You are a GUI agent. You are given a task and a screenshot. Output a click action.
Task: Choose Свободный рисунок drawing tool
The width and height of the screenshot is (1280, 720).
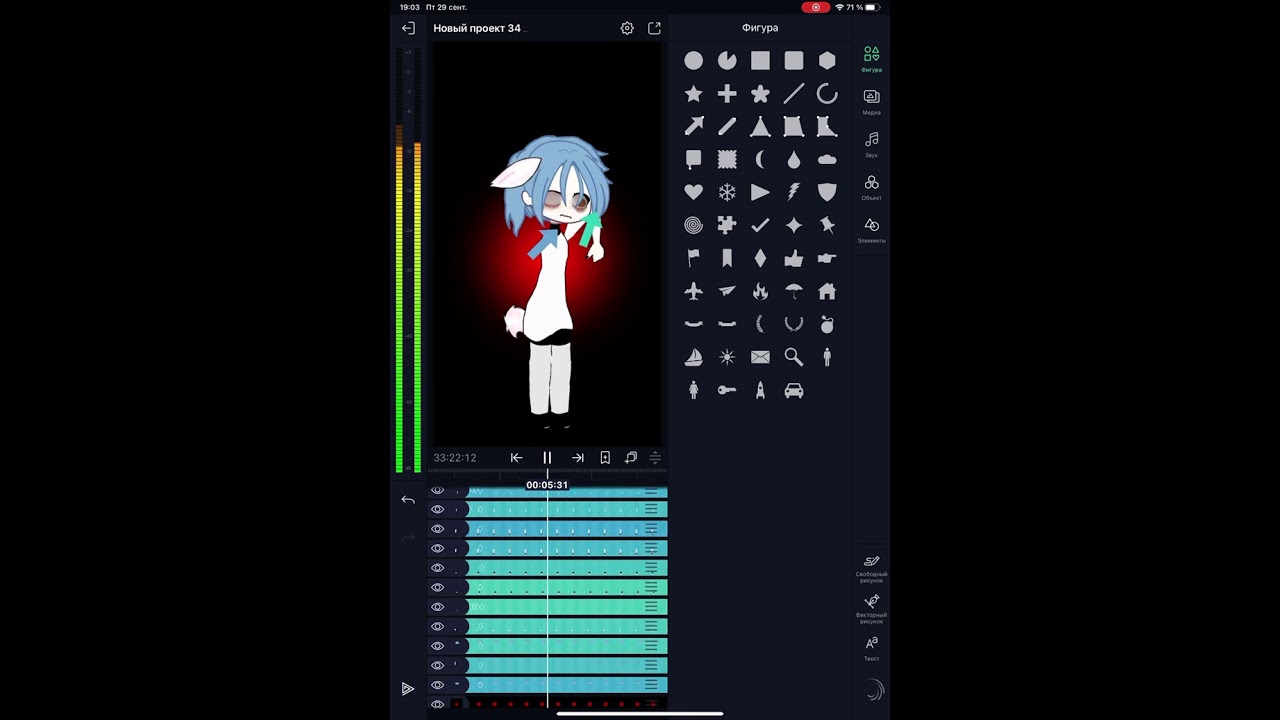(872, 568)
